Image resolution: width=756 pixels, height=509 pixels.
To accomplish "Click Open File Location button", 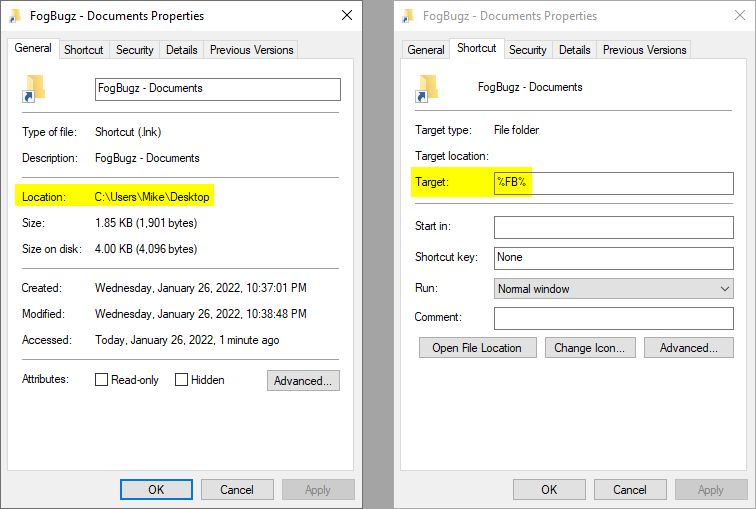I will pyautogui.click(x=477, y=348).
